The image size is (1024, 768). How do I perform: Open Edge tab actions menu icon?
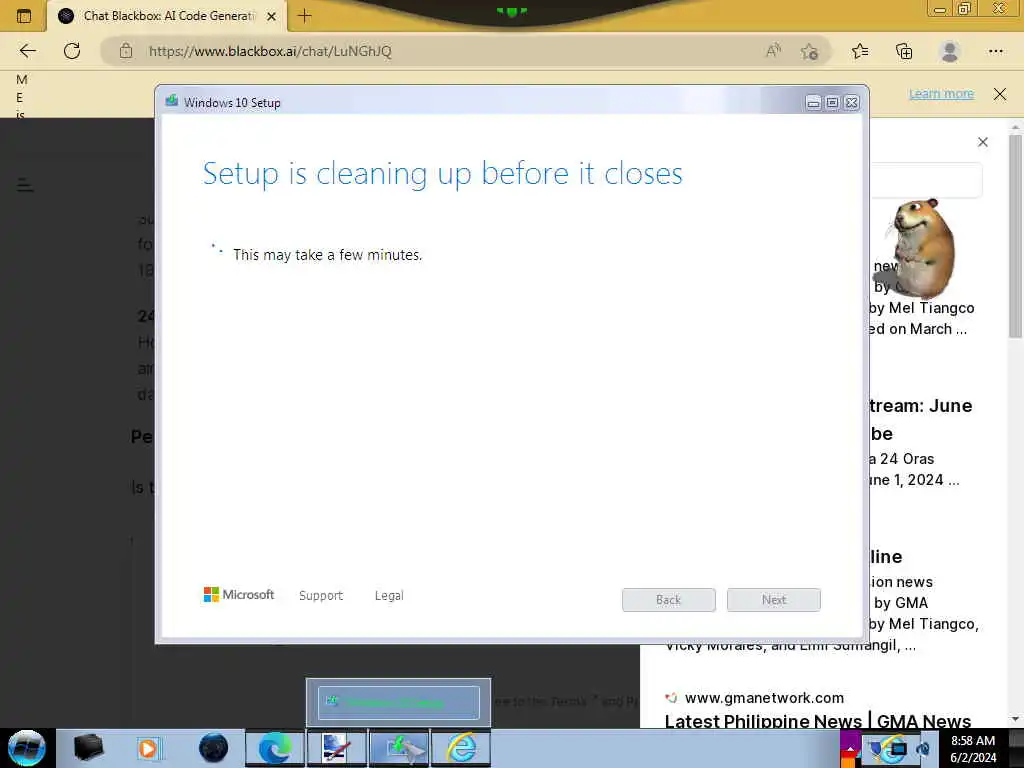pos(24,16)
